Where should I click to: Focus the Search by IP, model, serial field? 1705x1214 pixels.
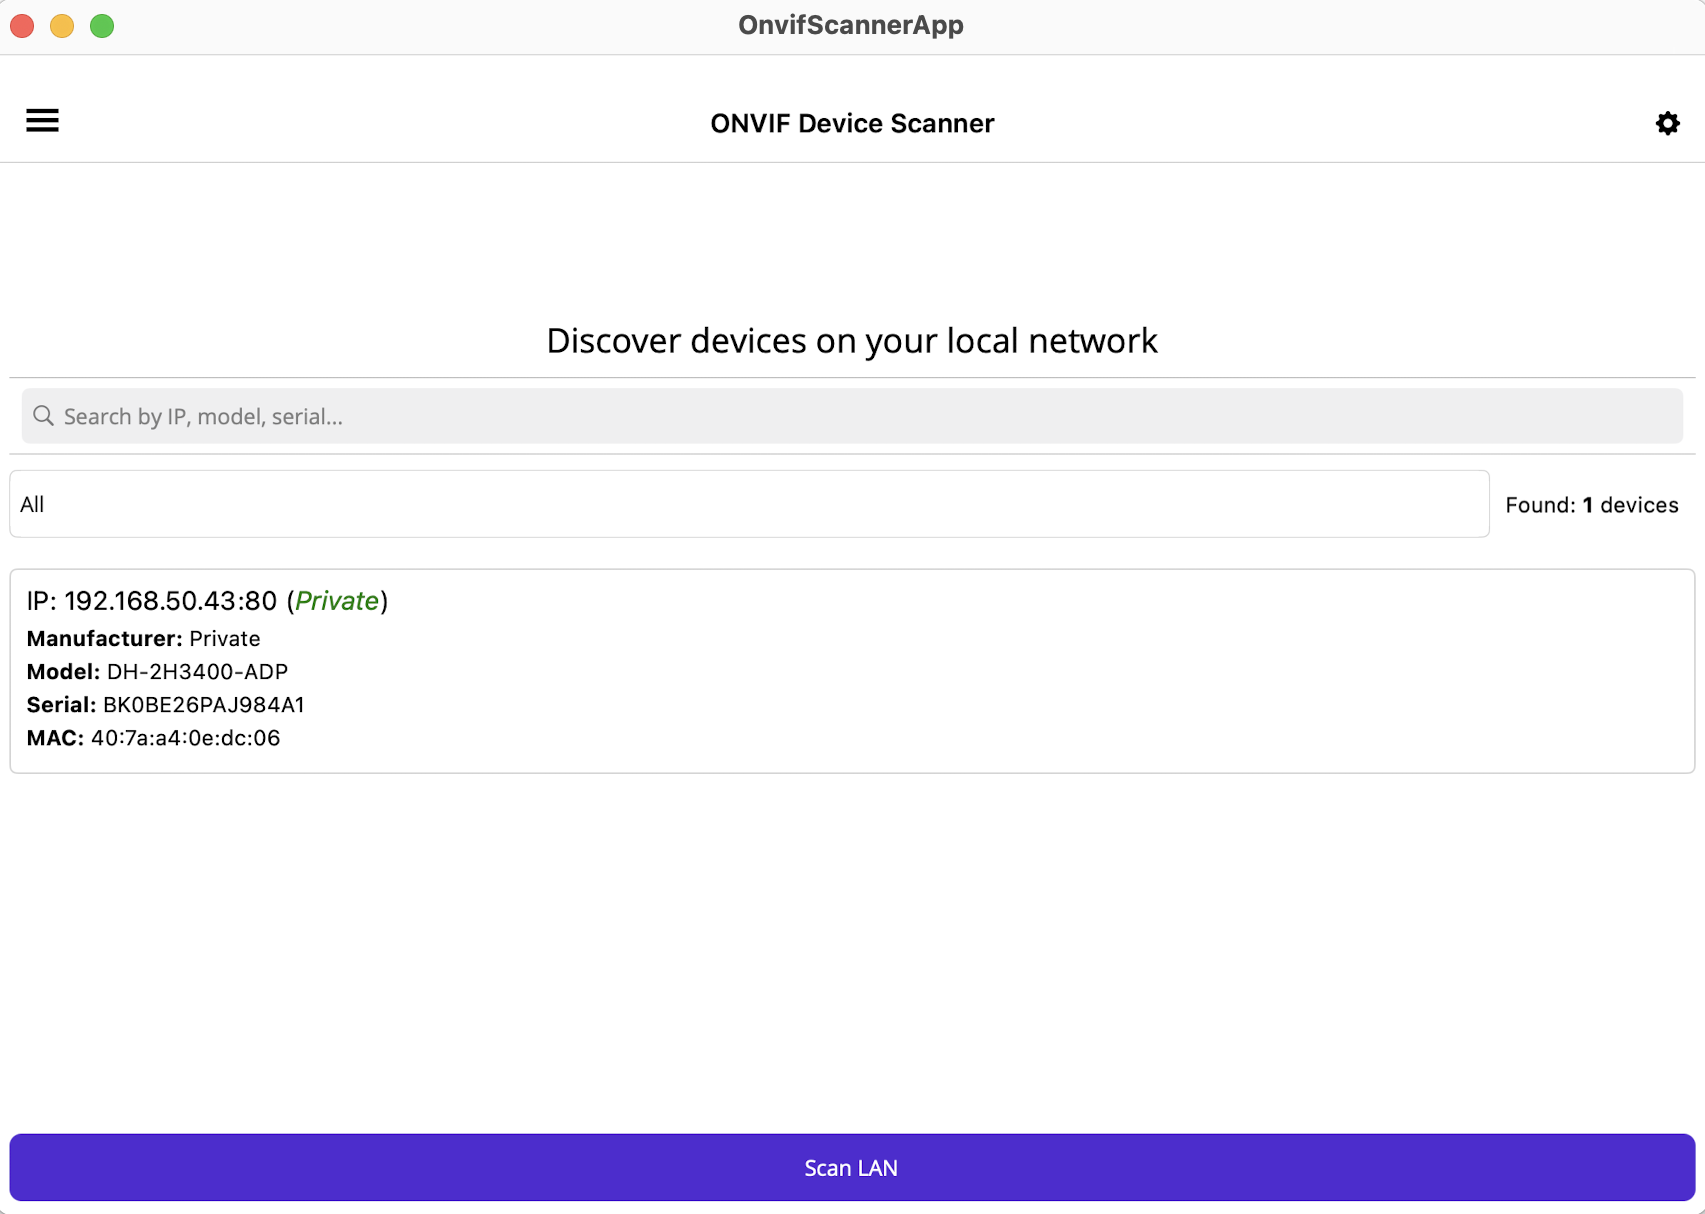(x=852, y=416)
